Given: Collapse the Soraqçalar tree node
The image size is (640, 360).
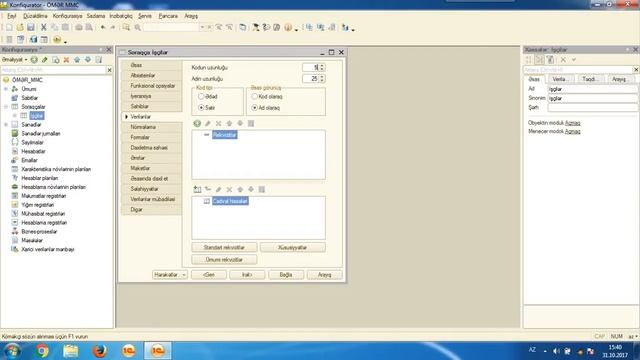Looking at the screenshot, I should tap(6, 107).
